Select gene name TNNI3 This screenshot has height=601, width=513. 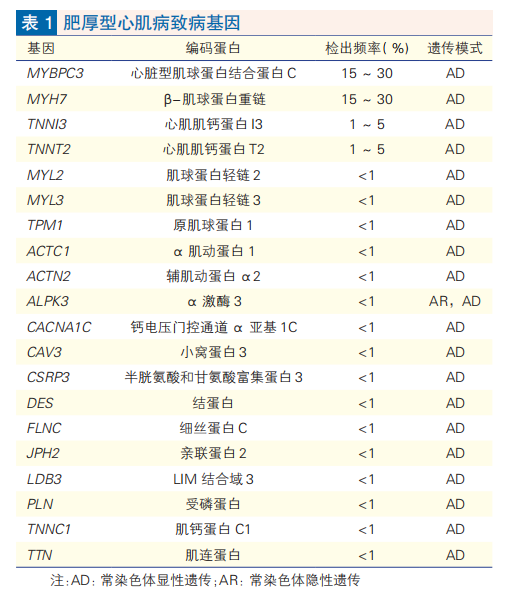[47, 124]
